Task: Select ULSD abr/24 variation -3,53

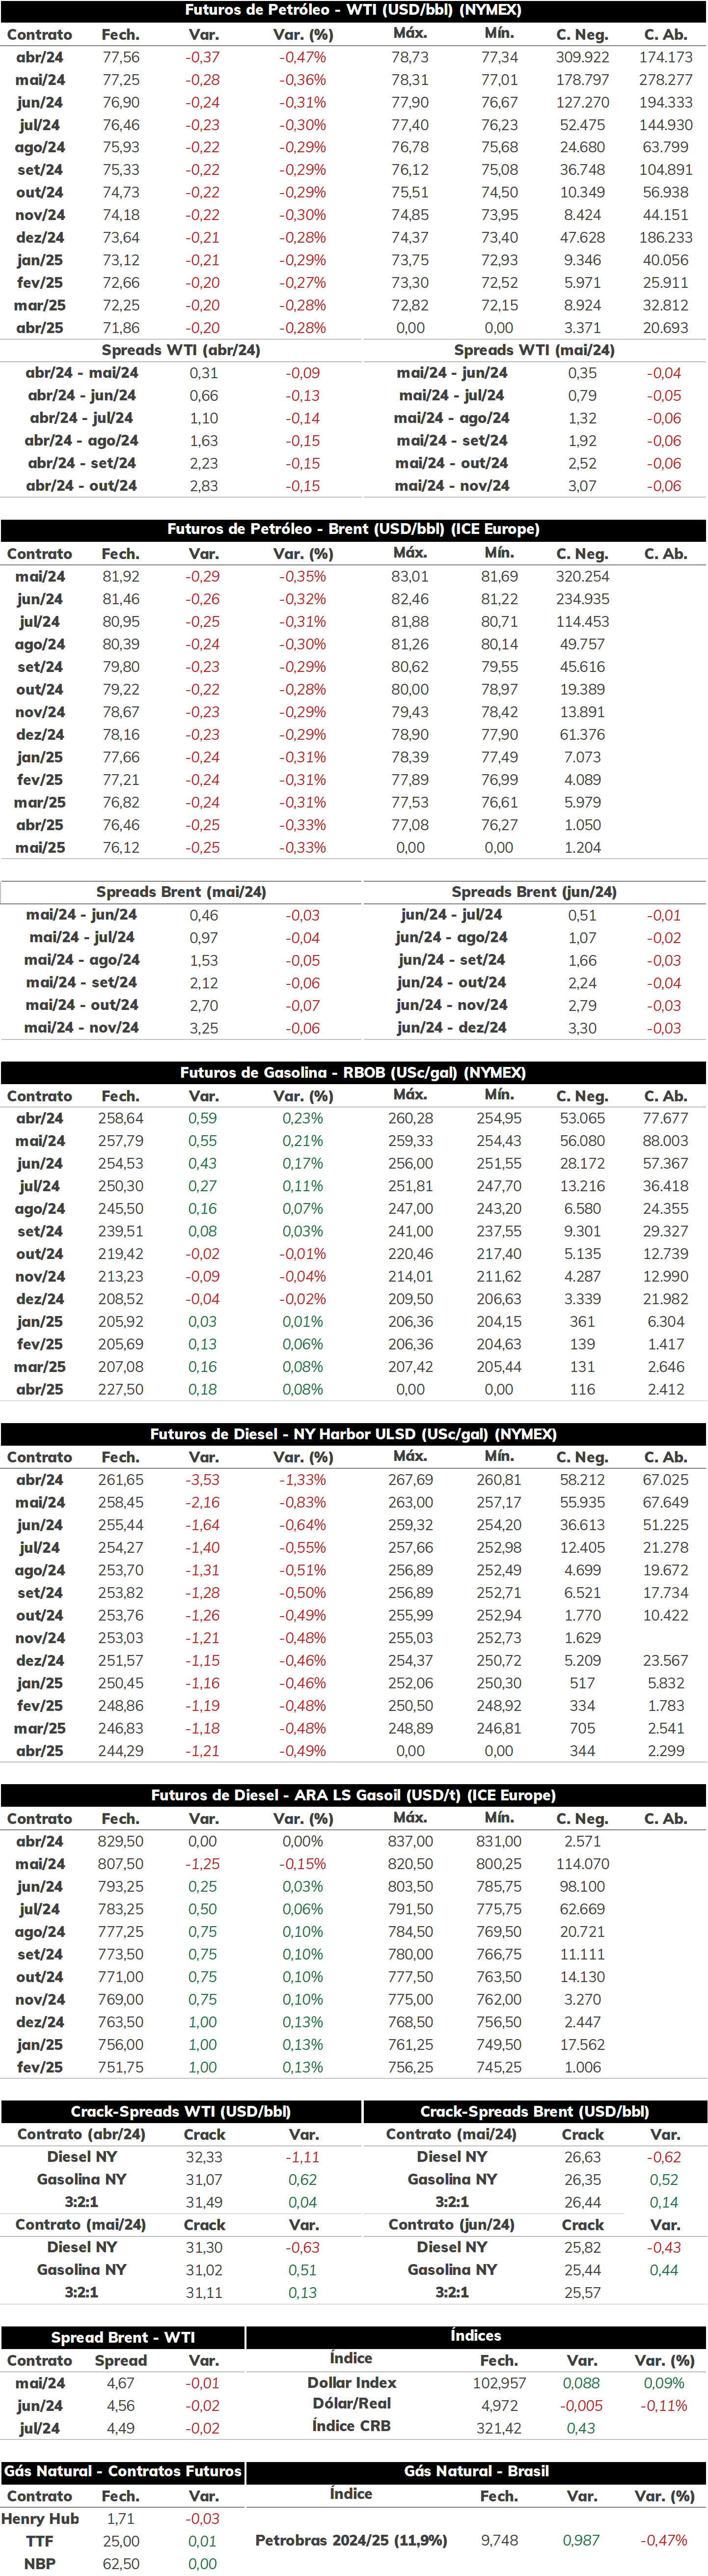Action: click(x=203, y=1480)
